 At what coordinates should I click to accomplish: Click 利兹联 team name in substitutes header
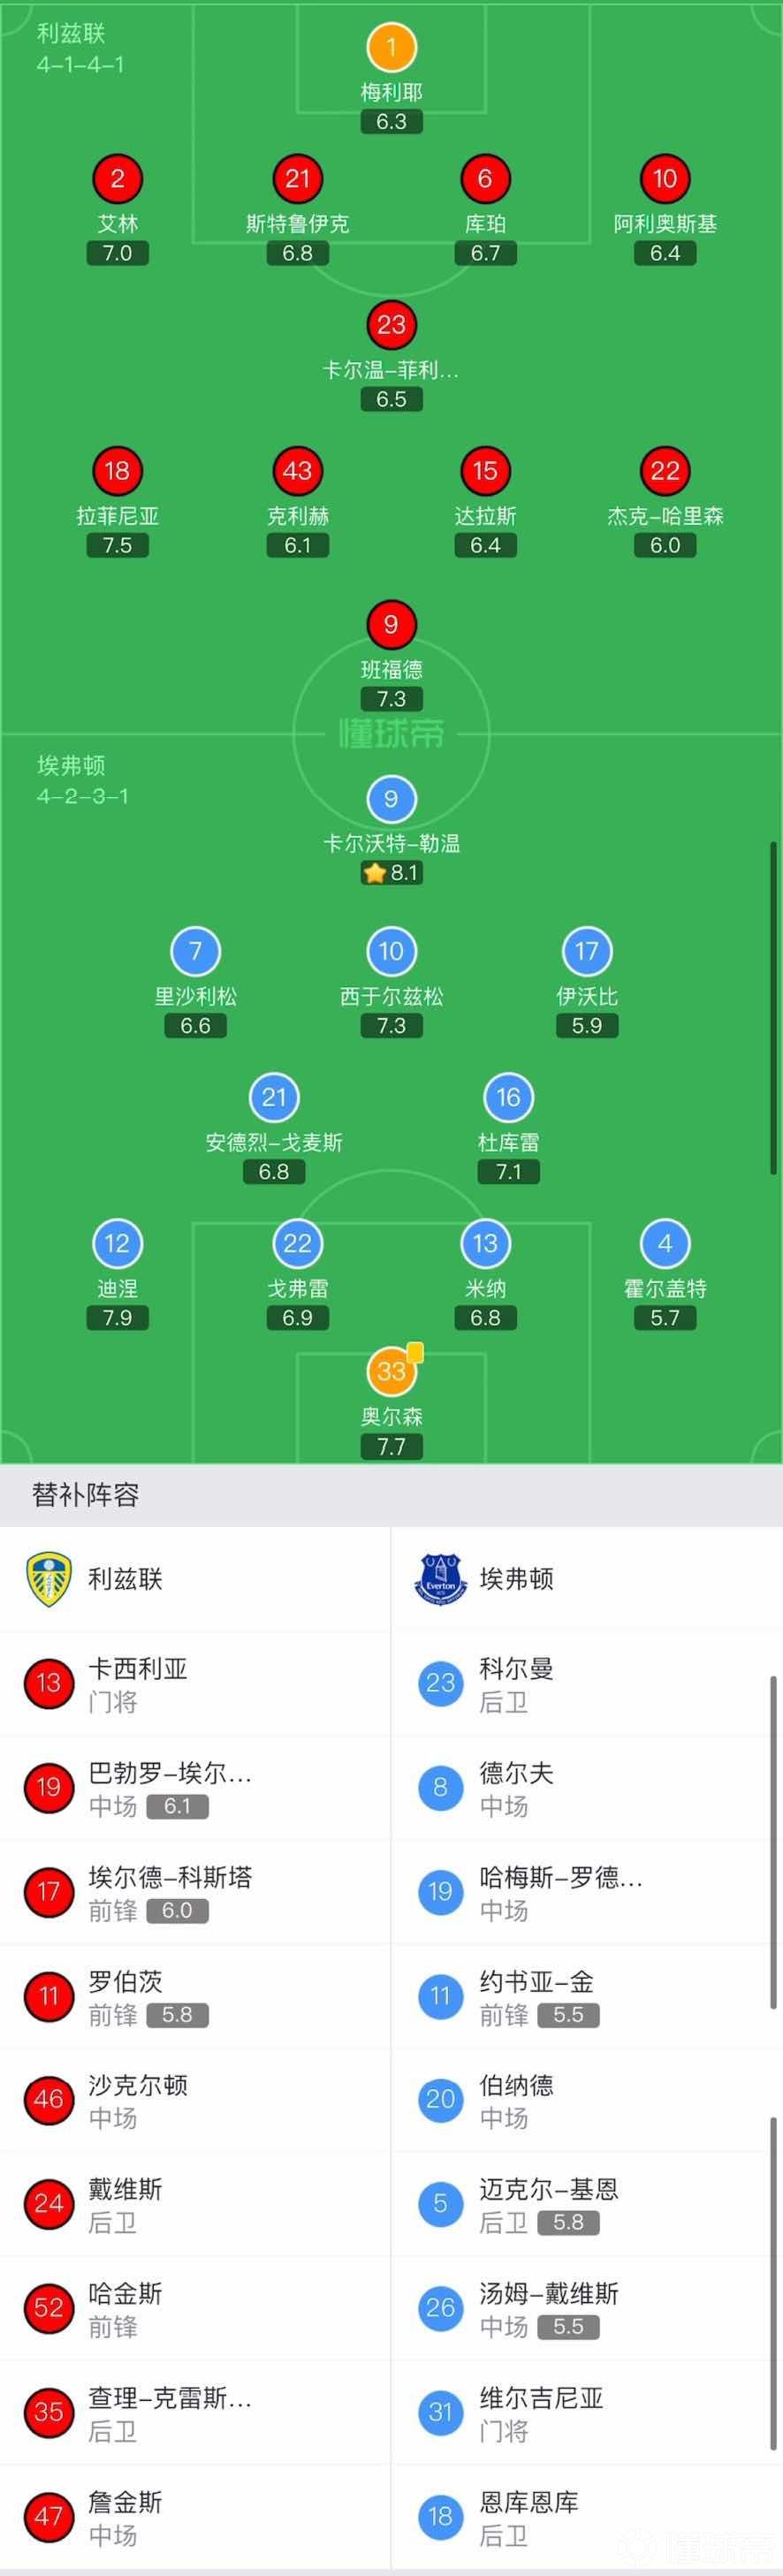pyautogui.click(x=125, y=1579)
